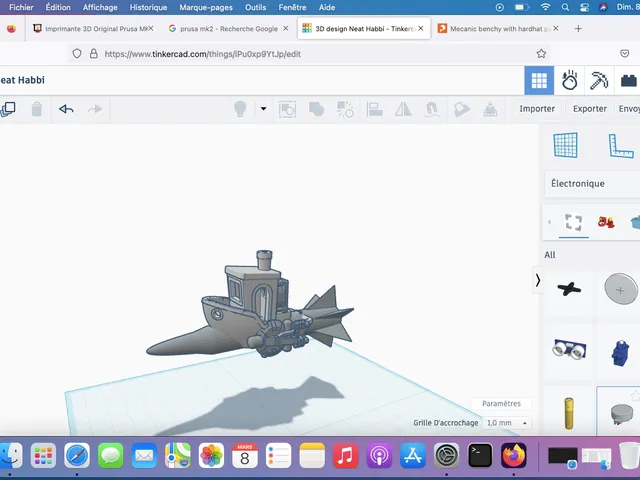Viewport: 640px width, 480px height.
Task: Select the 3D design grid view icon
Action: (x=539, y=80)
